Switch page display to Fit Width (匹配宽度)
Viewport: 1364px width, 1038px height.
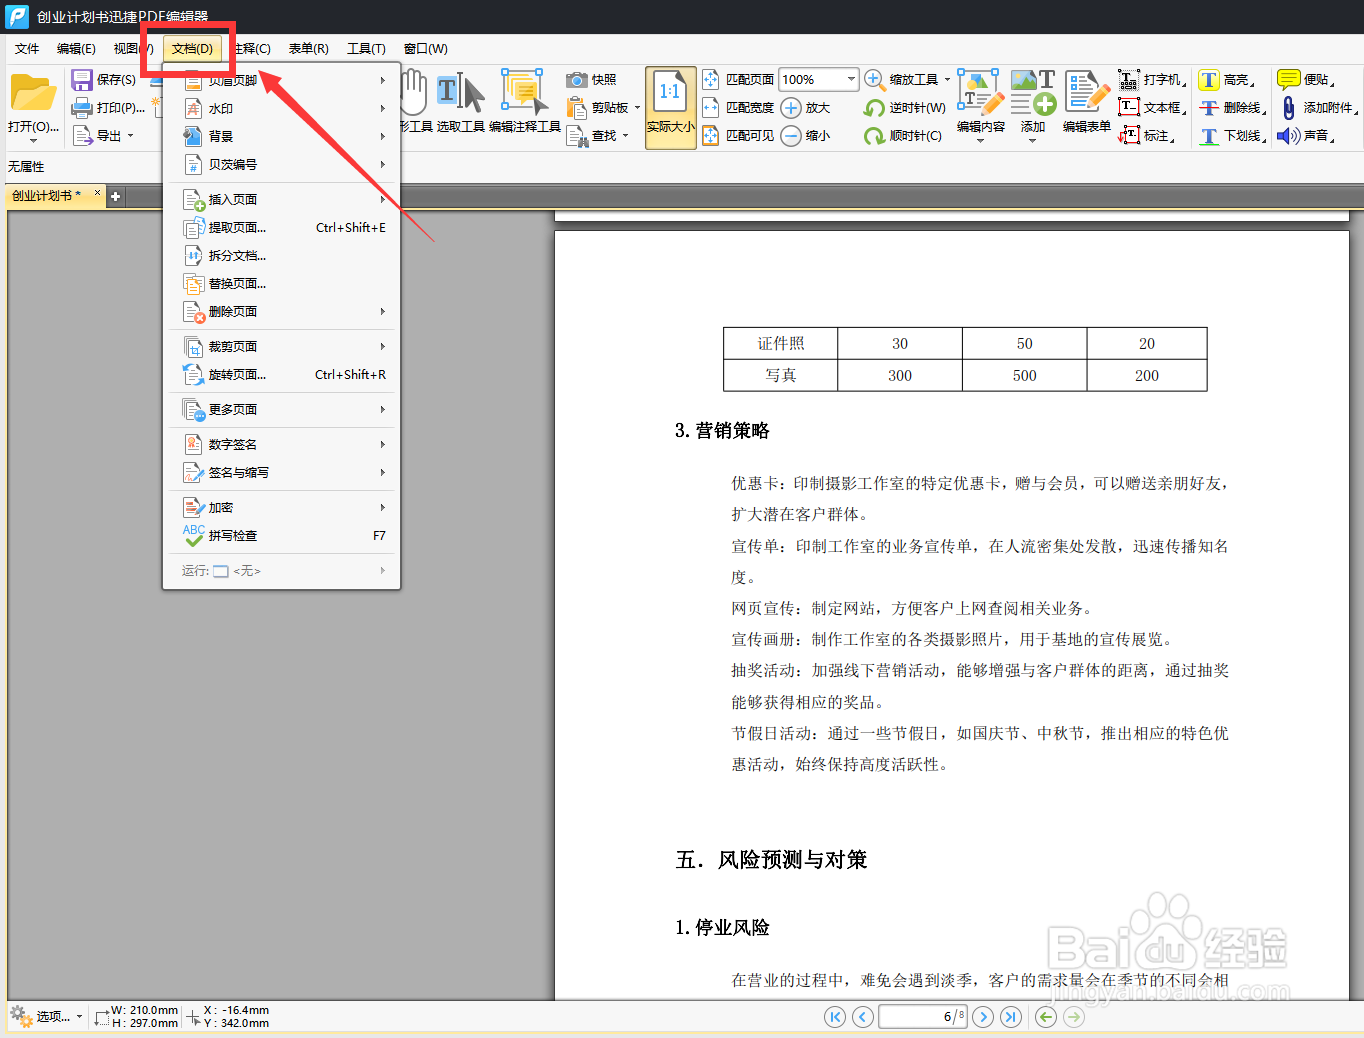click(x=745, y=107)
